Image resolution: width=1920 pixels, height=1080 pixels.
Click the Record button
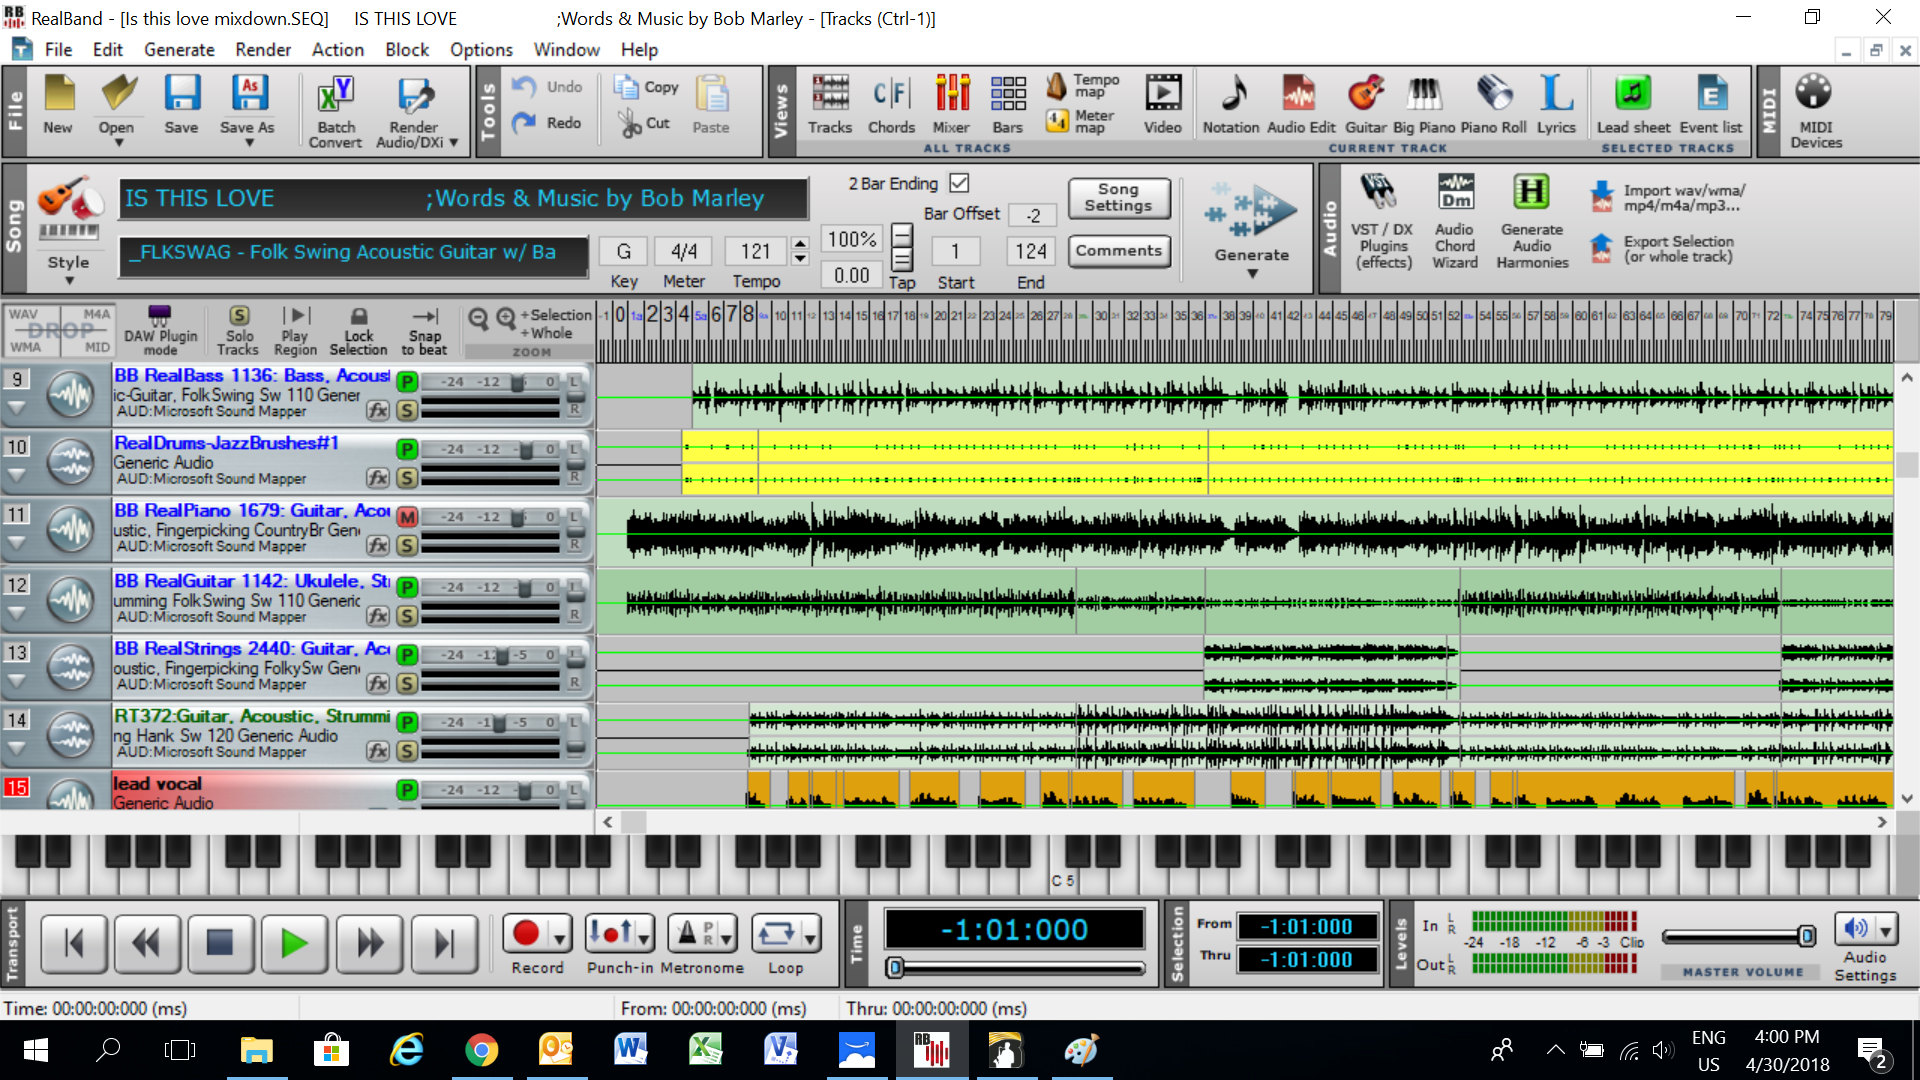[x=526, y=934]
